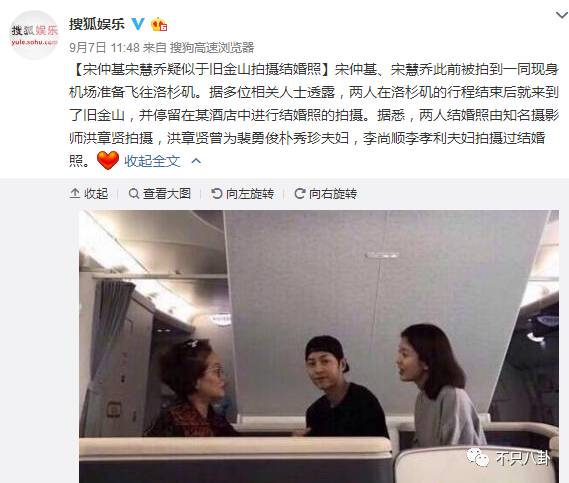Rotate the picture with 向左旋转
The height and width of the screenshot is (483, 569).
point(250,193)
